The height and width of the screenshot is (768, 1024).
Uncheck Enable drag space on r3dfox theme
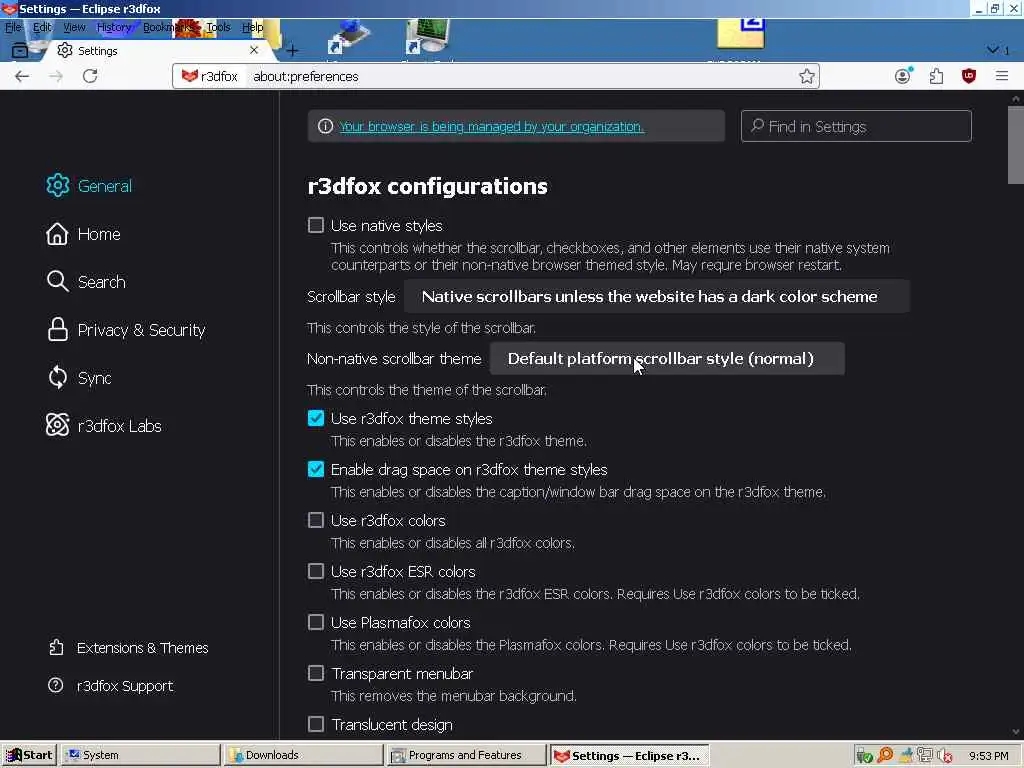[x=316, y=469]
